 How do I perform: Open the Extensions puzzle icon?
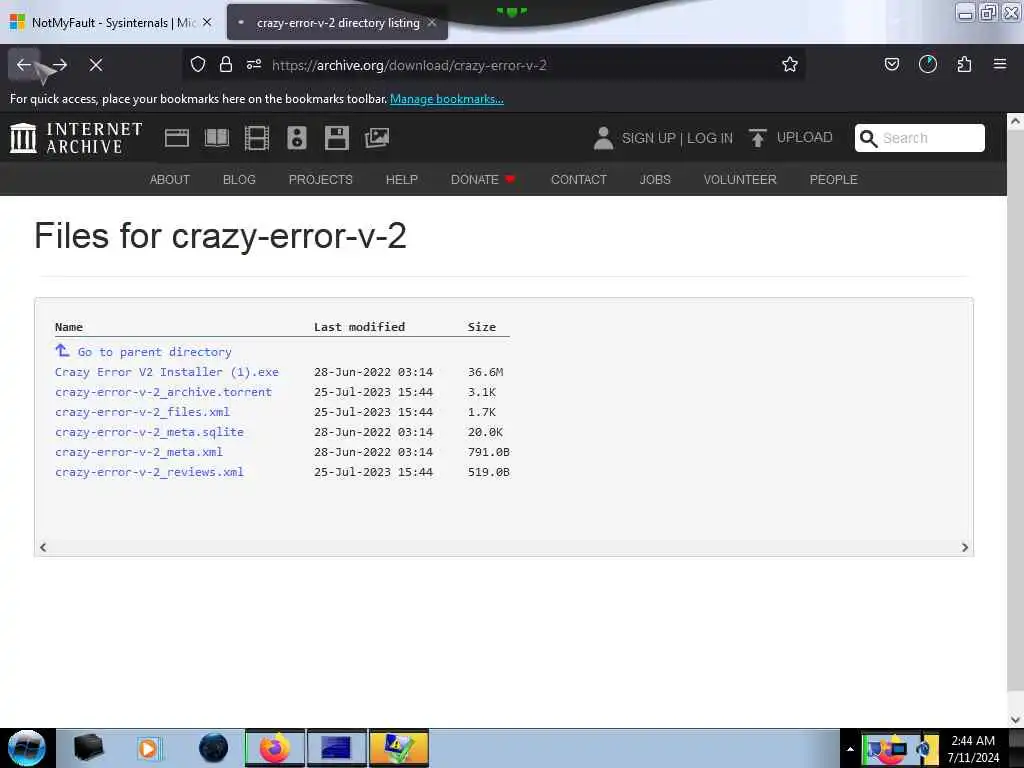click(x=964, y=64)
